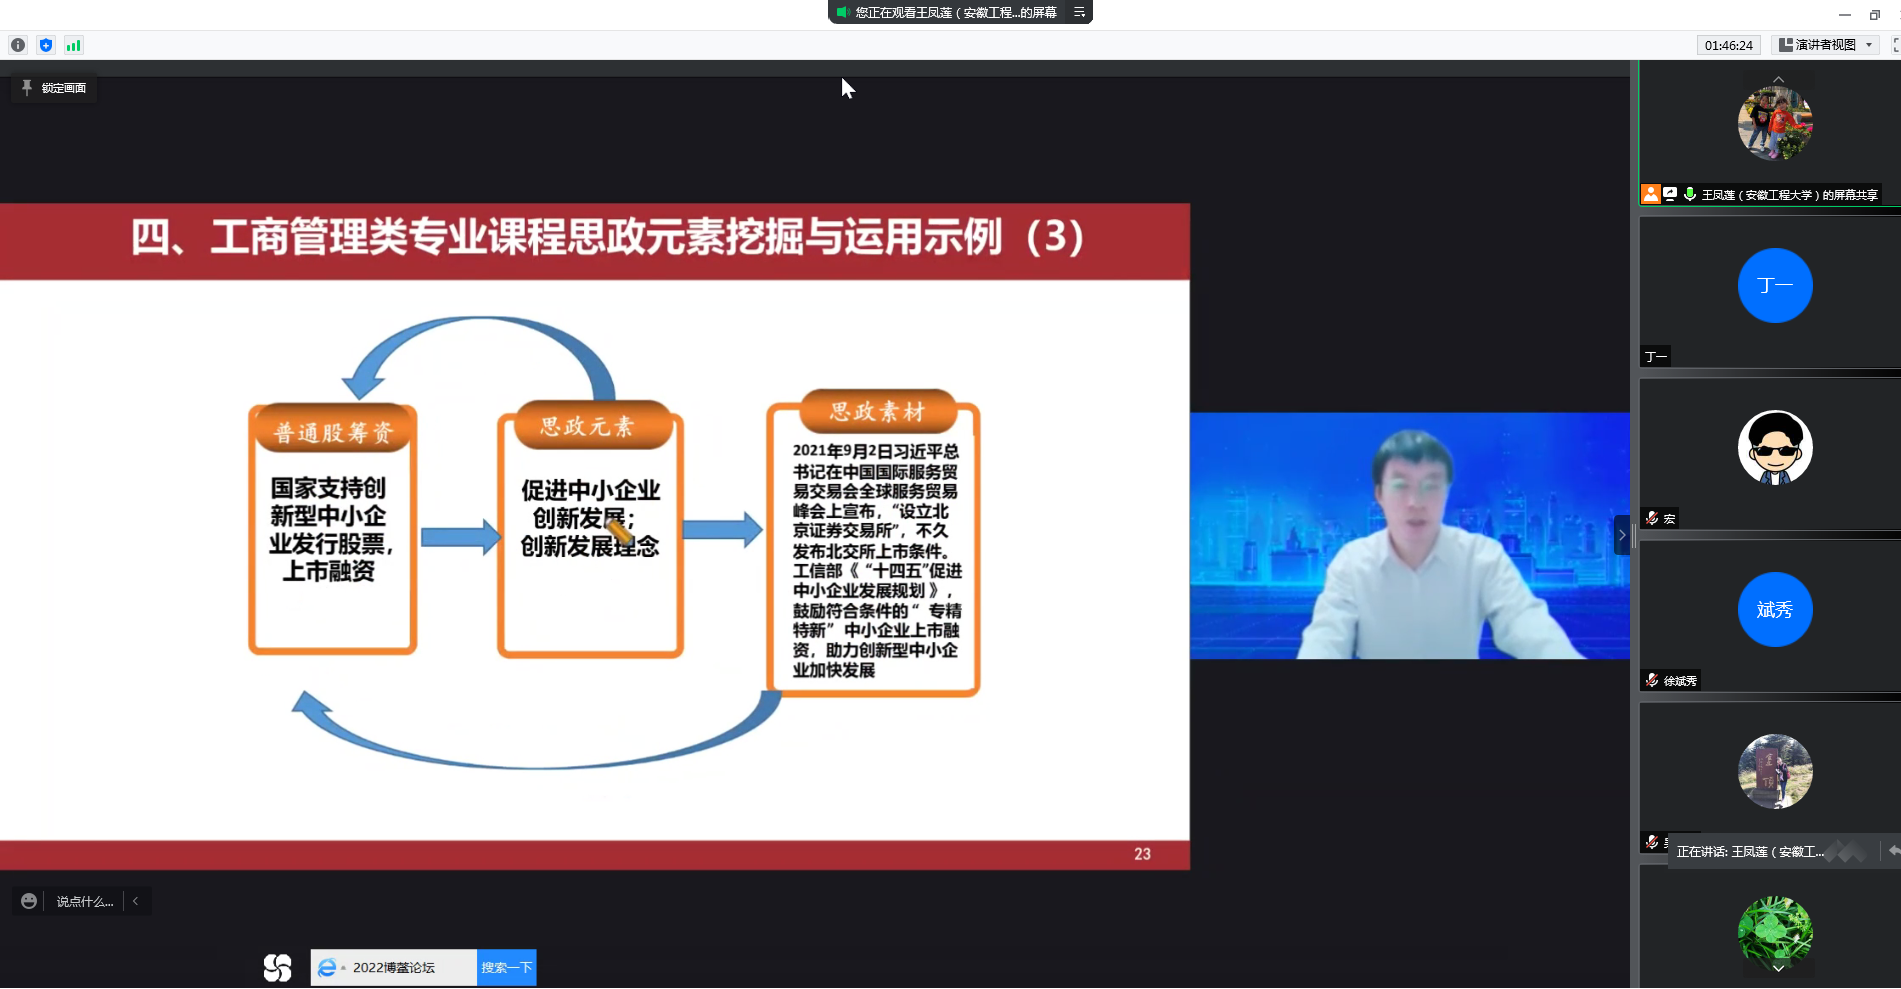1901x989 pixels.
Task: Click the fullscreen icon beside speaker view
Action: 1894,45
